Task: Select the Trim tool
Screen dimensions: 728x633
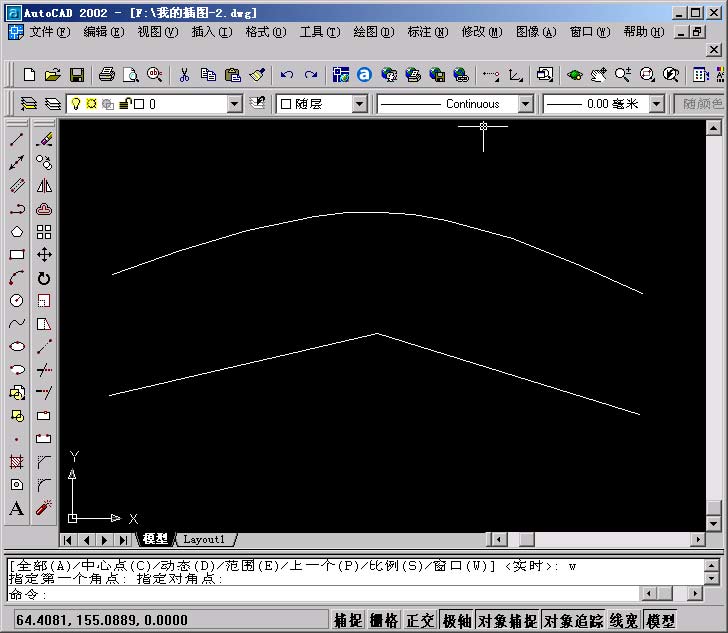Action: pos(44,370)
